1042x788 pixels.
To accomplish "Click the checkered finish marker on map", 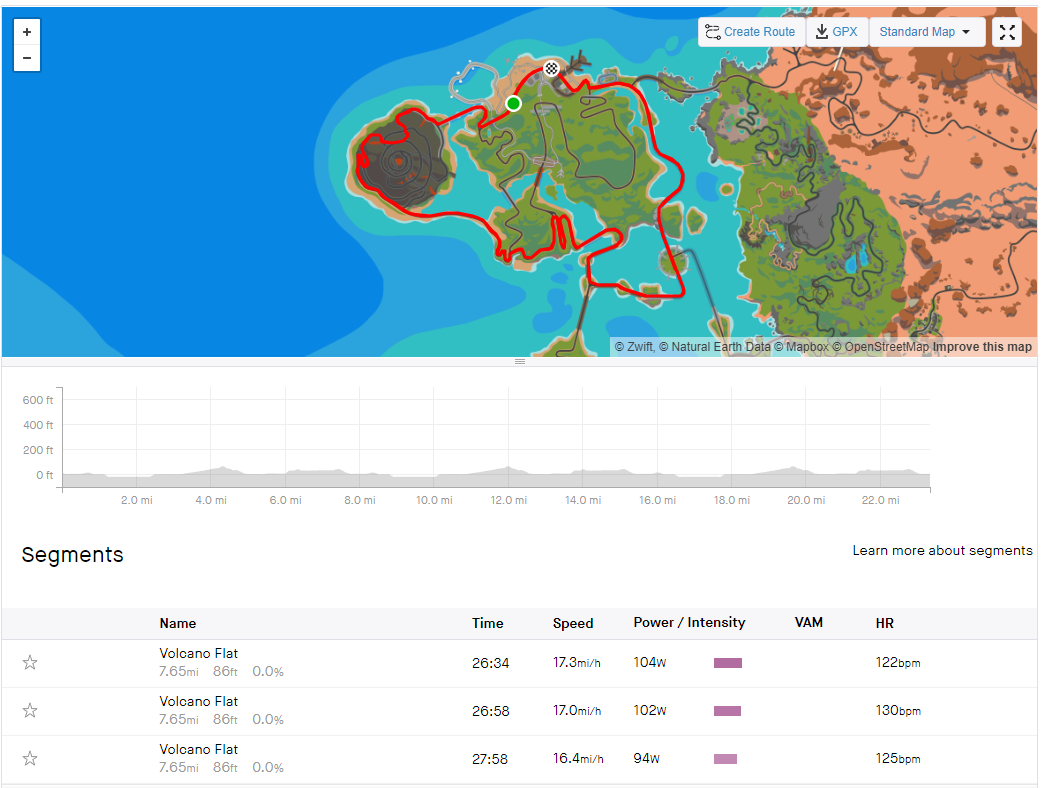I will [x=552, y=68].
